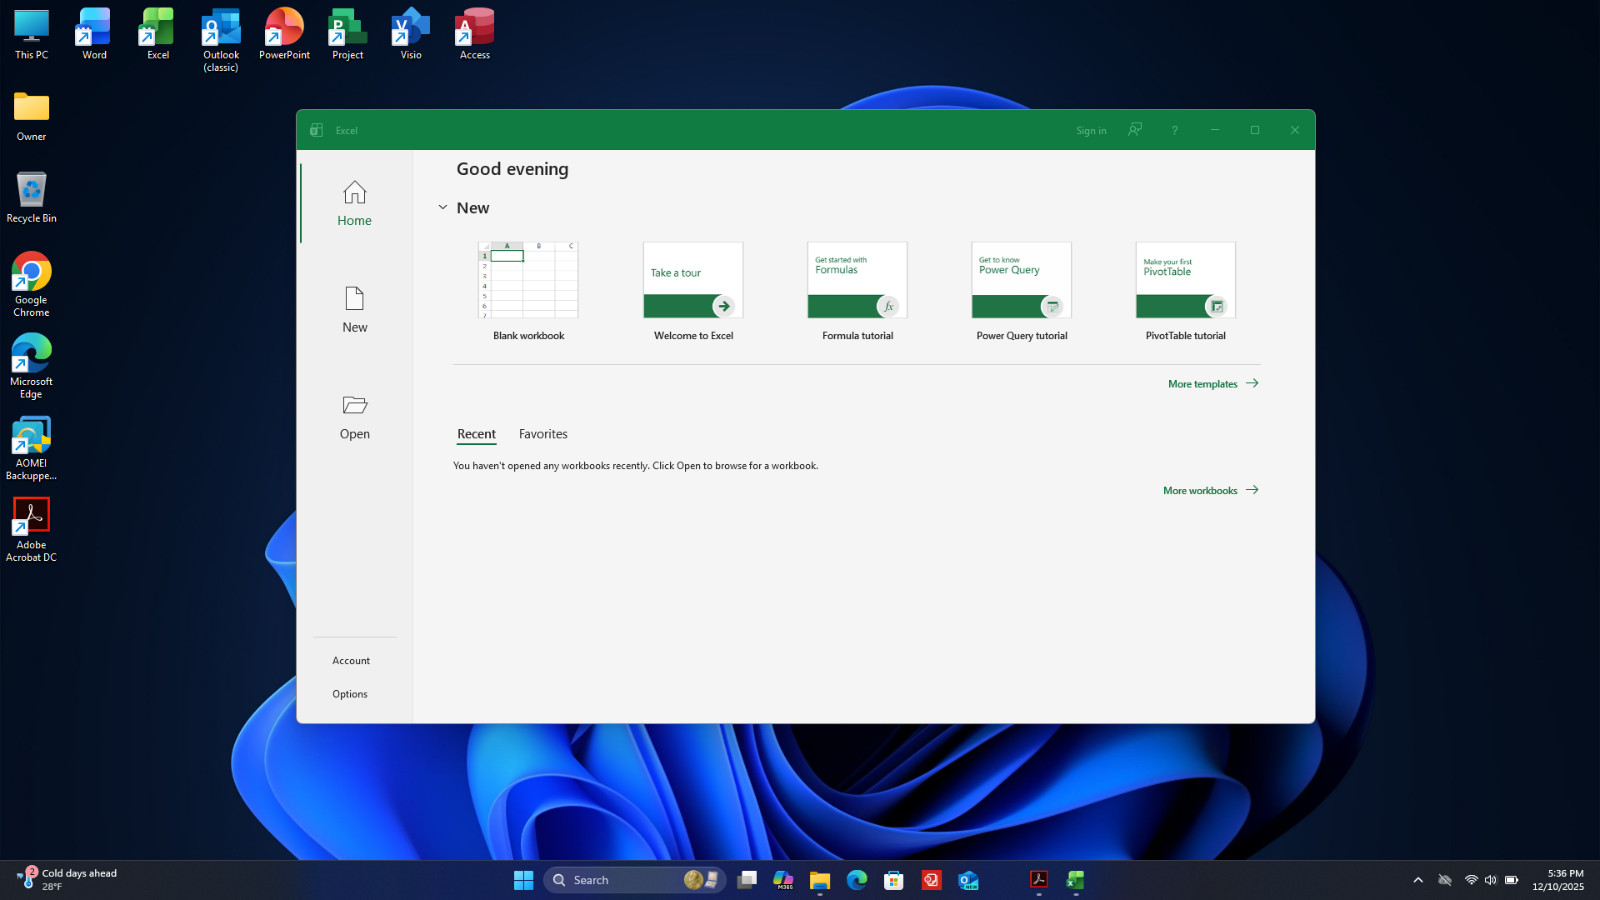This screenshot has height=900, width=1600.
Task: Click Sign in on Excel title bar
Action: click(1091, 131)
